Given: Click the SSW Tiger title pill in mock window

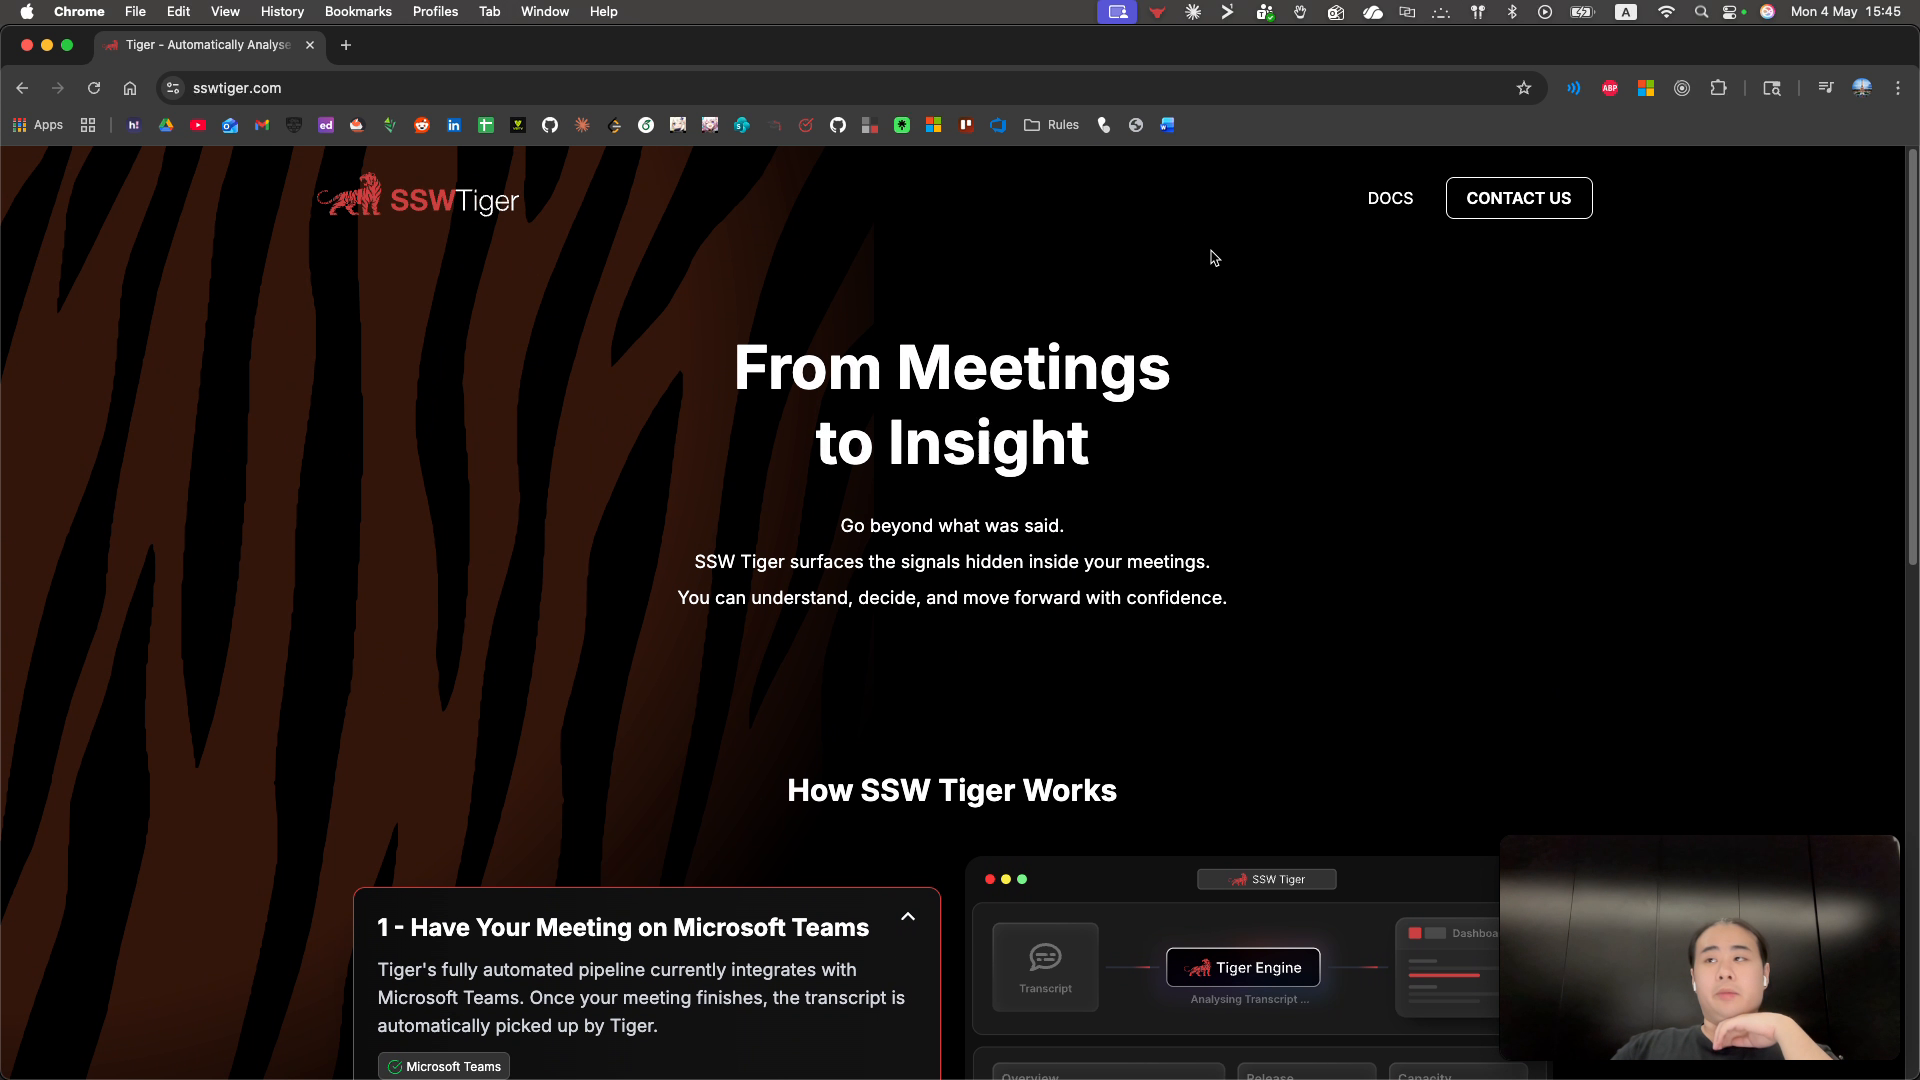Looking at the screenshot, I should [1267, 879].
